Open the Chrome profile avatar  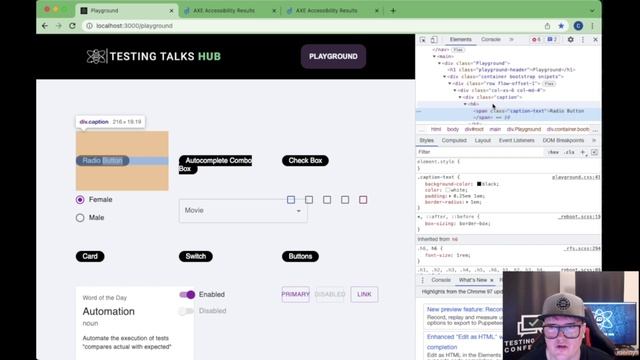click(578, 26)
